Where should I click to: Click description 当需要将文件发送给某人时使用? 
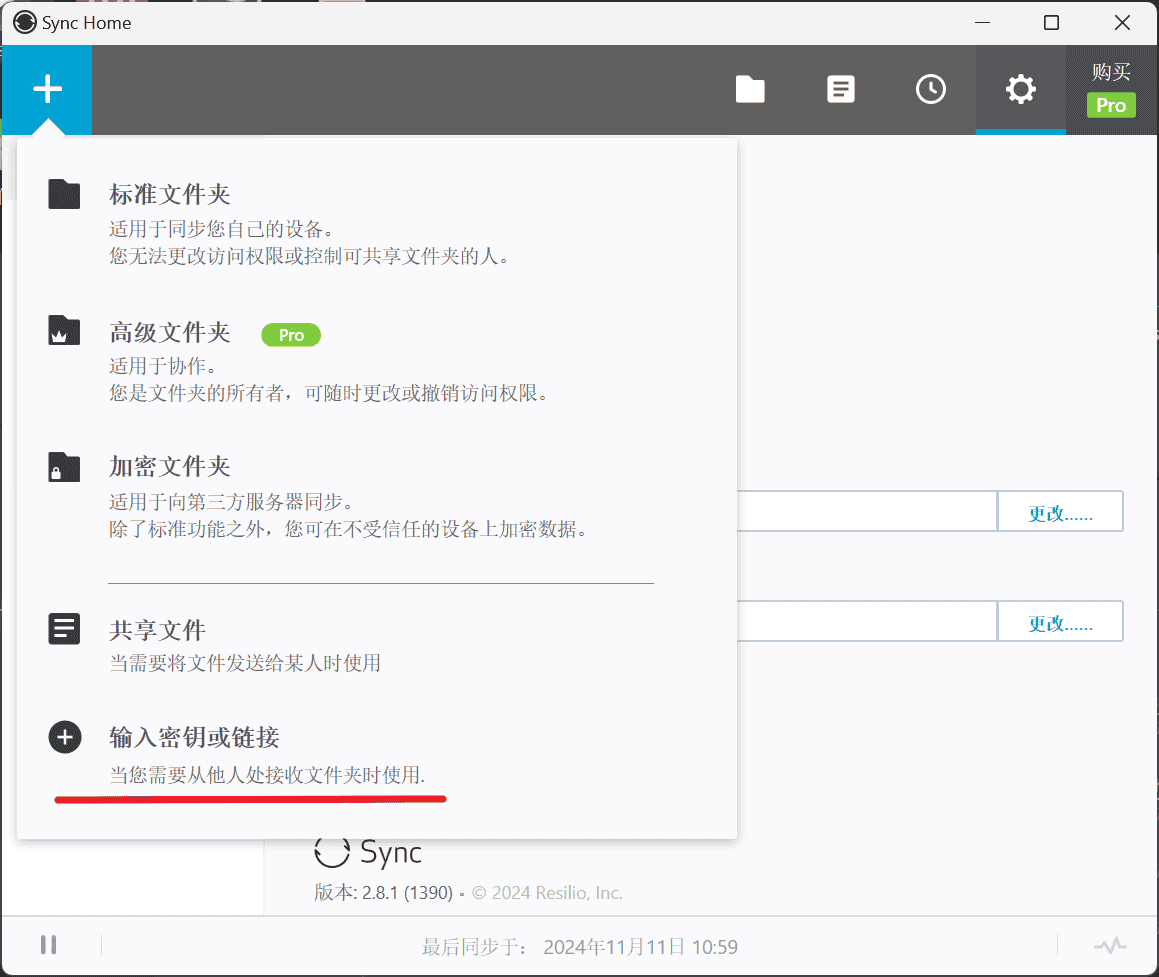(245, 663)
